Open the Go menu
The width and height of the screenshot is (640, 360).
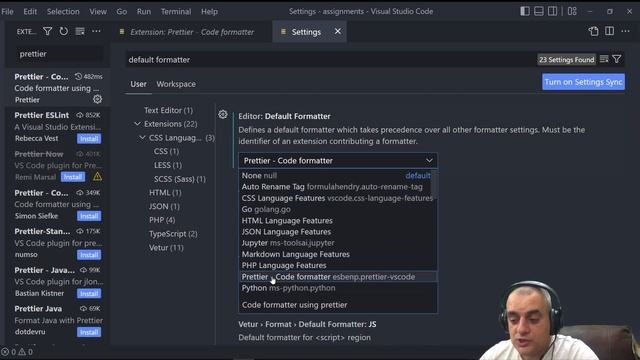(x=122, y=11)
